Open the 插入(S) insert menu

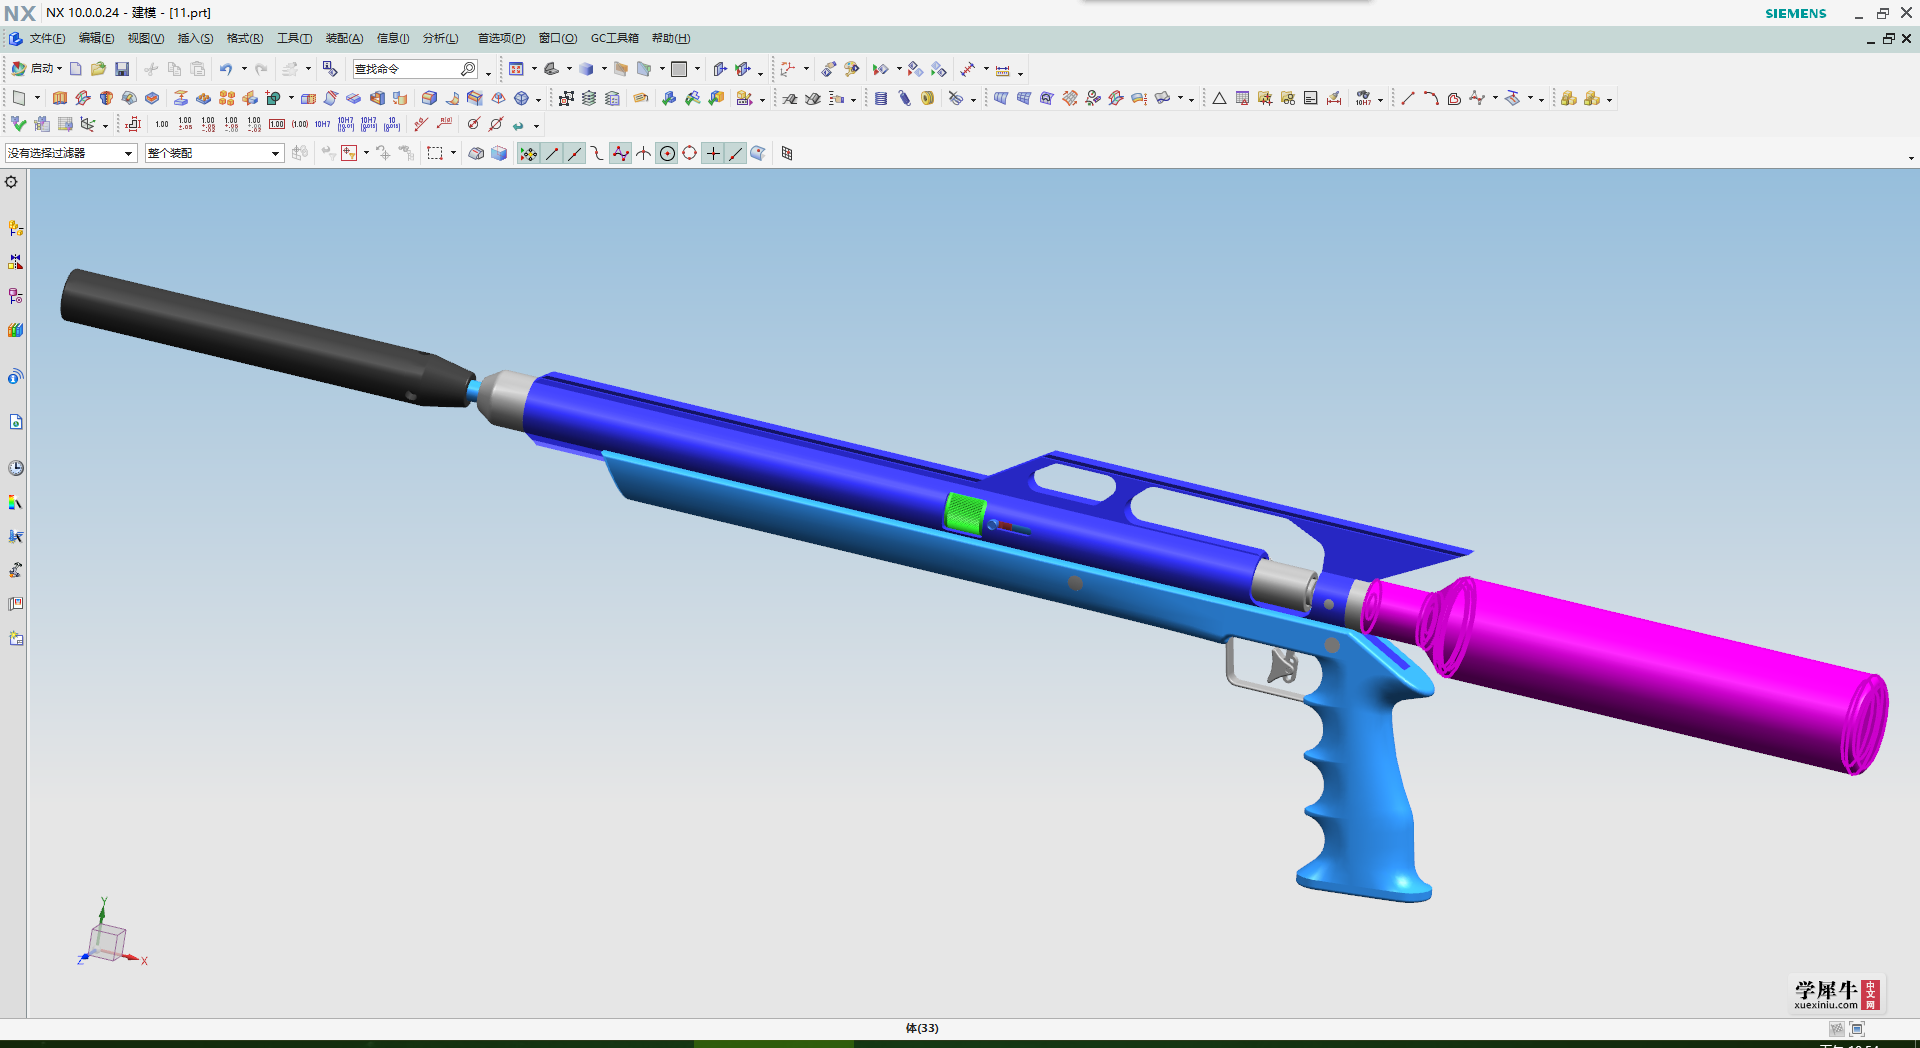coord(195,38)
